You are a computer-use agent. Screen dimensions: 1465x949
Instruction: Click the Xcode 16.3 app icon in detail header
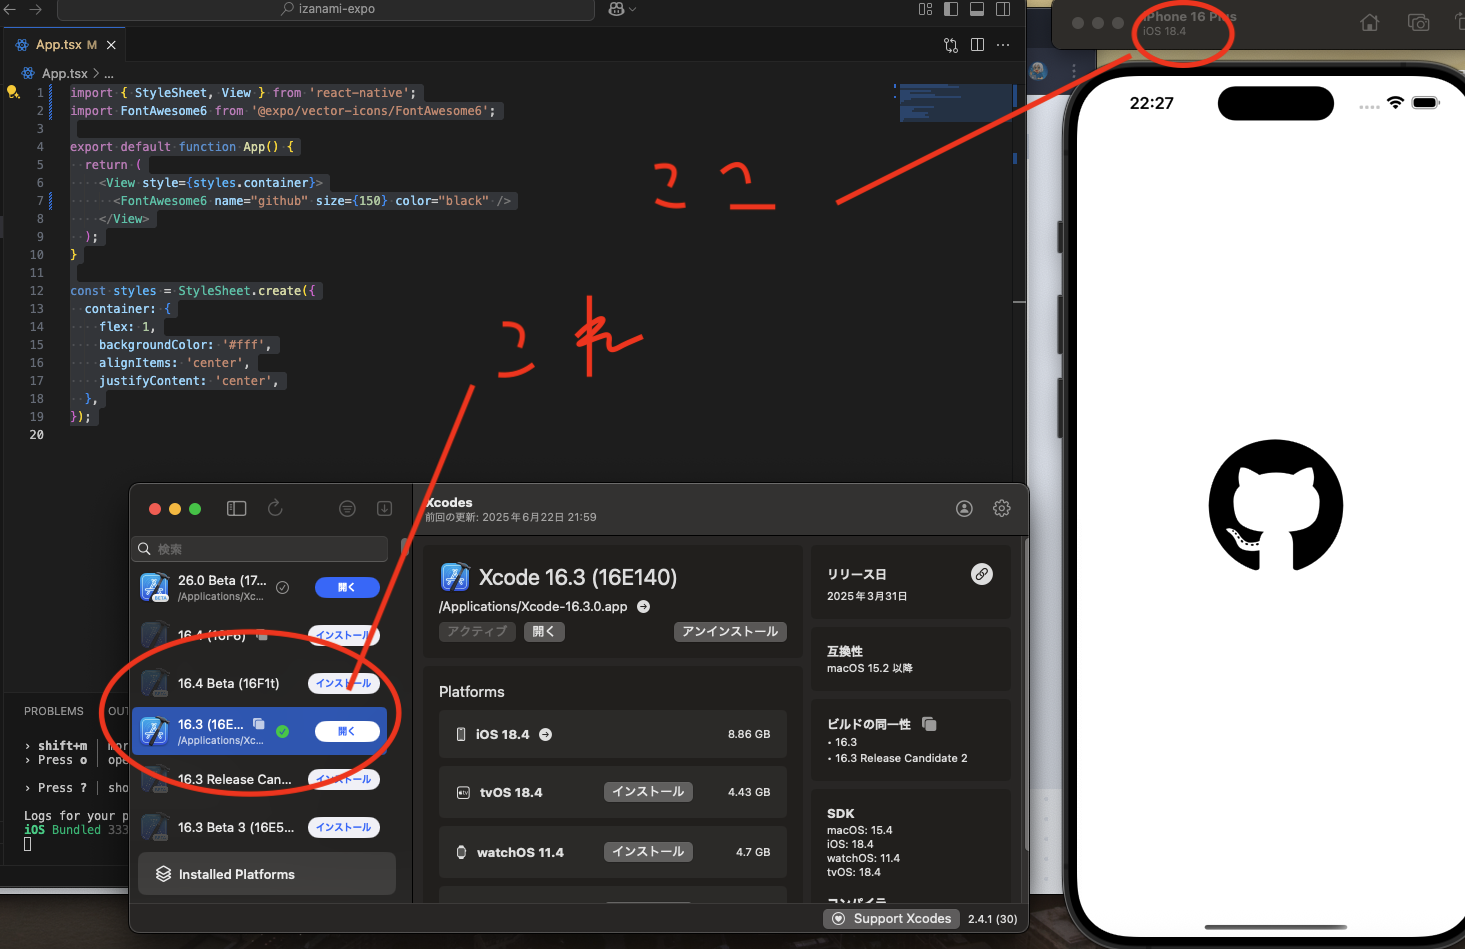(455, 577)
